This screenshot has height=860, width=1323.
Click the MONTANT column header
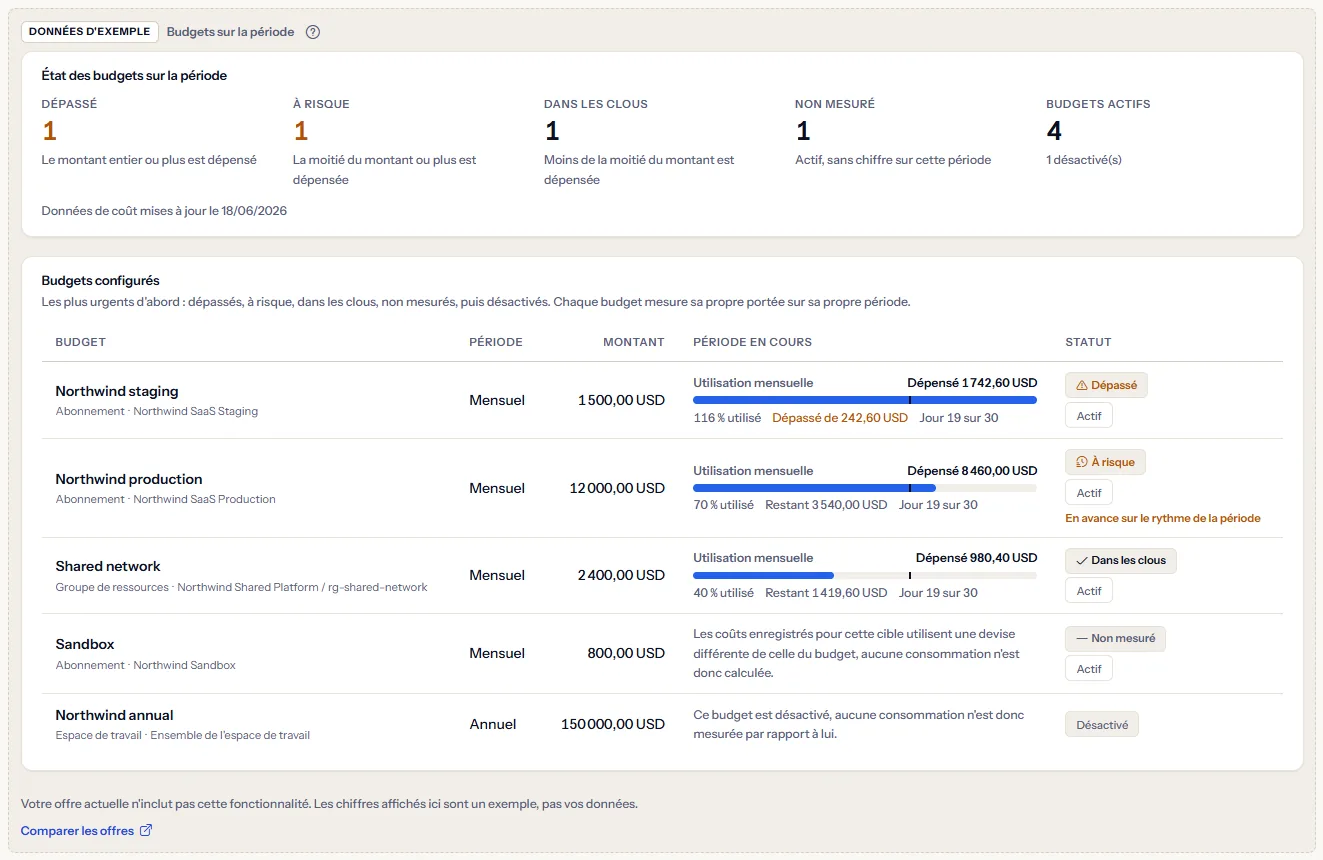click(x=634, y=342)
